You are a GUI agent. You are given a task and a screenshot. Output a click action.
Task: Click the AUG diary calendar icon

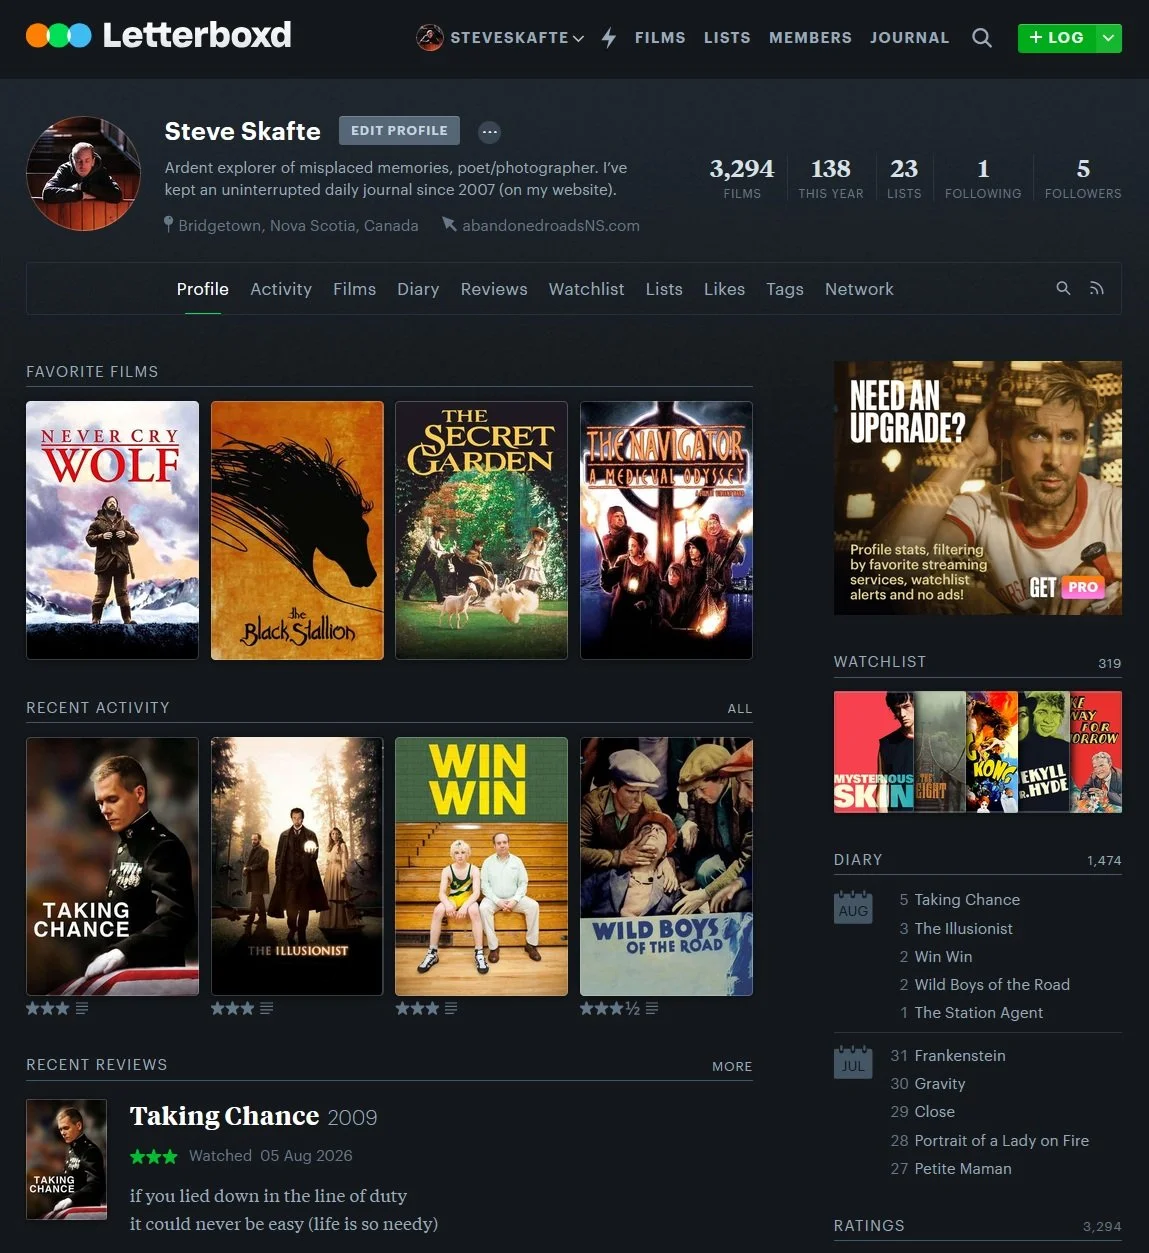[853, 907]
